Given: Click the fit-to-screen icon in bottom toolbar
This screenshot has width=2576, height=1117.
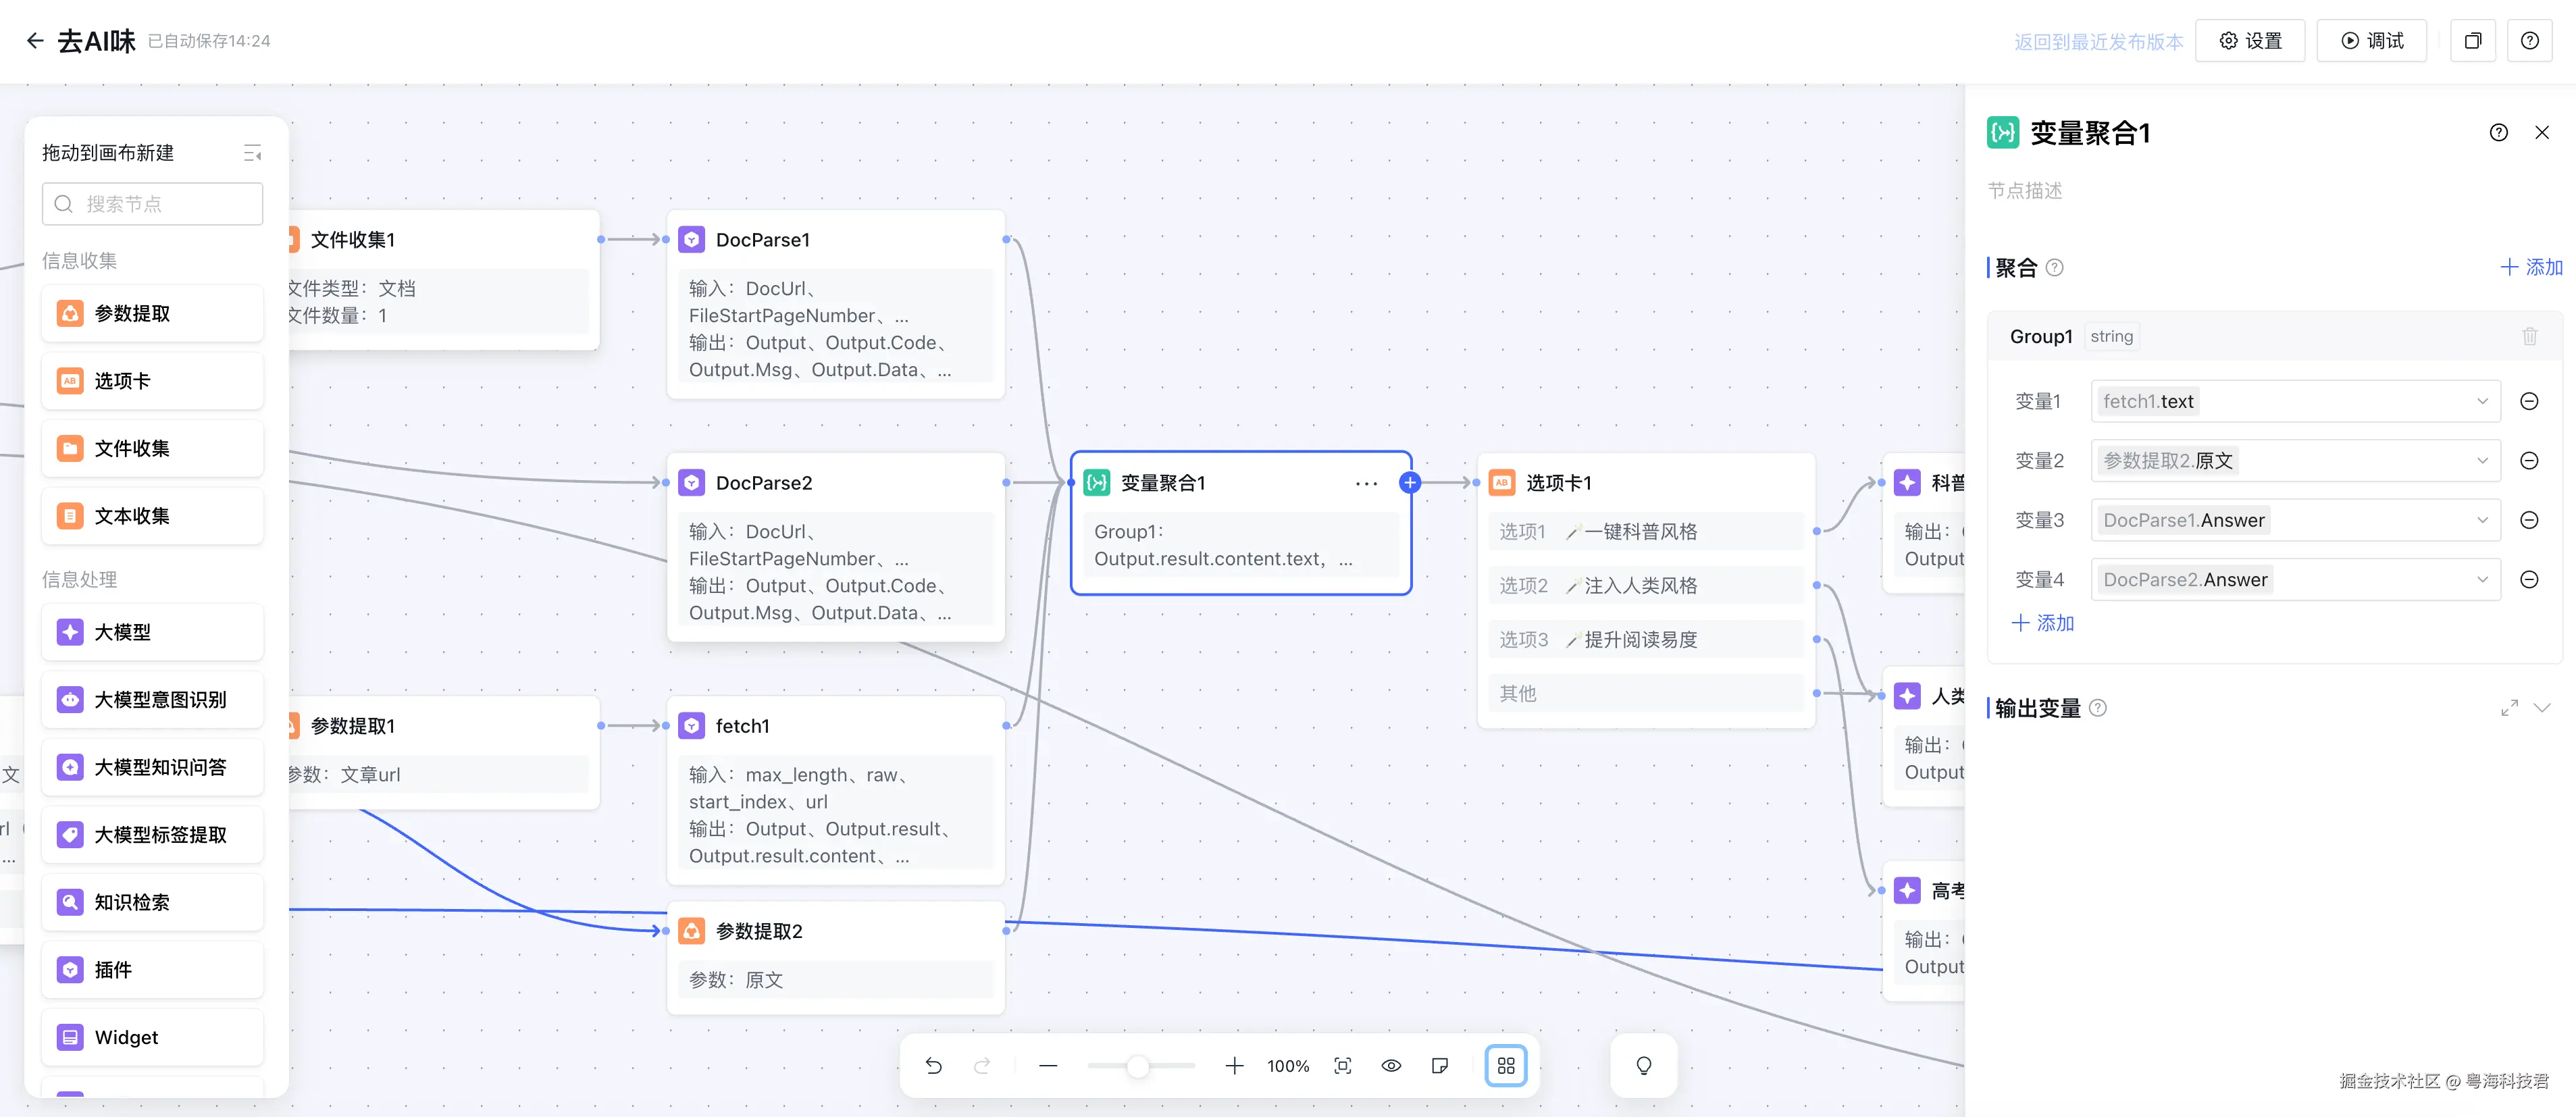Looking at the screenshot, I should pyautogui.click(x=1343, y=1066).
